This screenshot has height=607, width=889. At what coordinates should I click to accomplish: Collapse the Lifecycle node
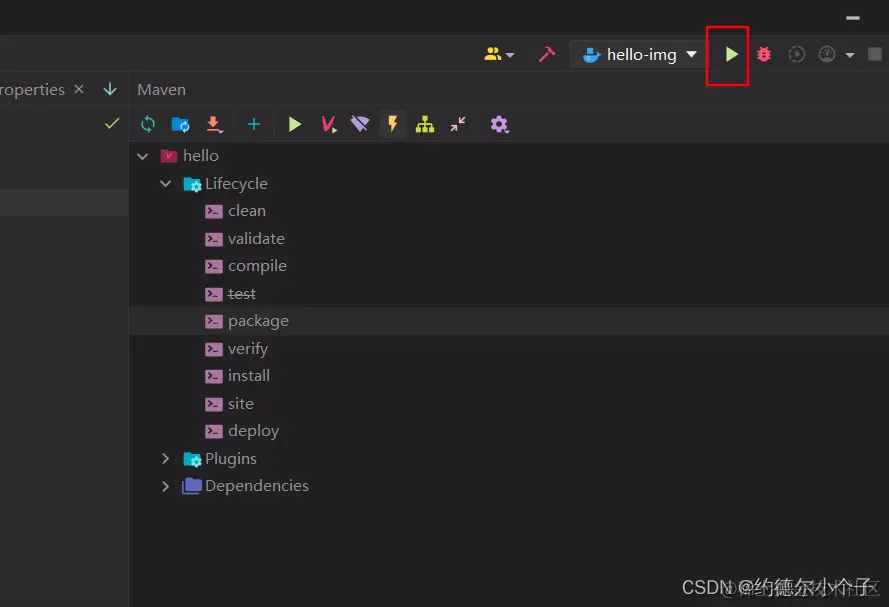166,184
